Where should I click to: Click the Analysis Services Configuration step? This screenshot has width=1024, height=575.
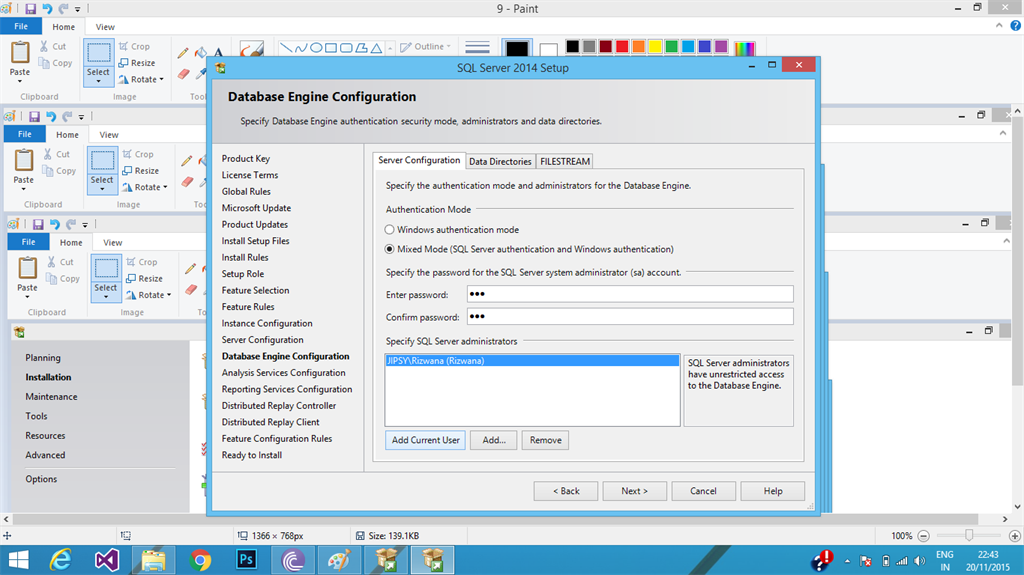[283, 372]
